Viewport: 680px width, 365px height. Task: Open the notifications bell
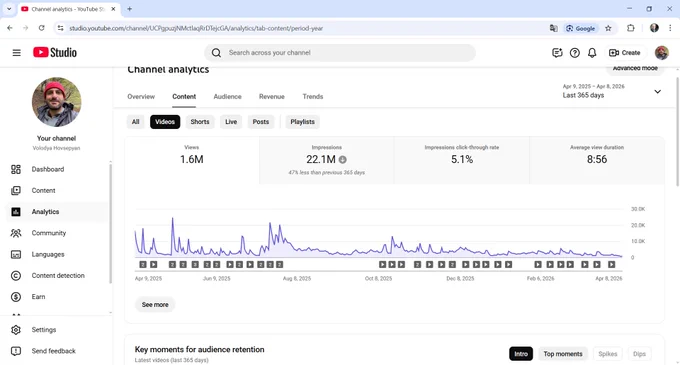(592, 53)
